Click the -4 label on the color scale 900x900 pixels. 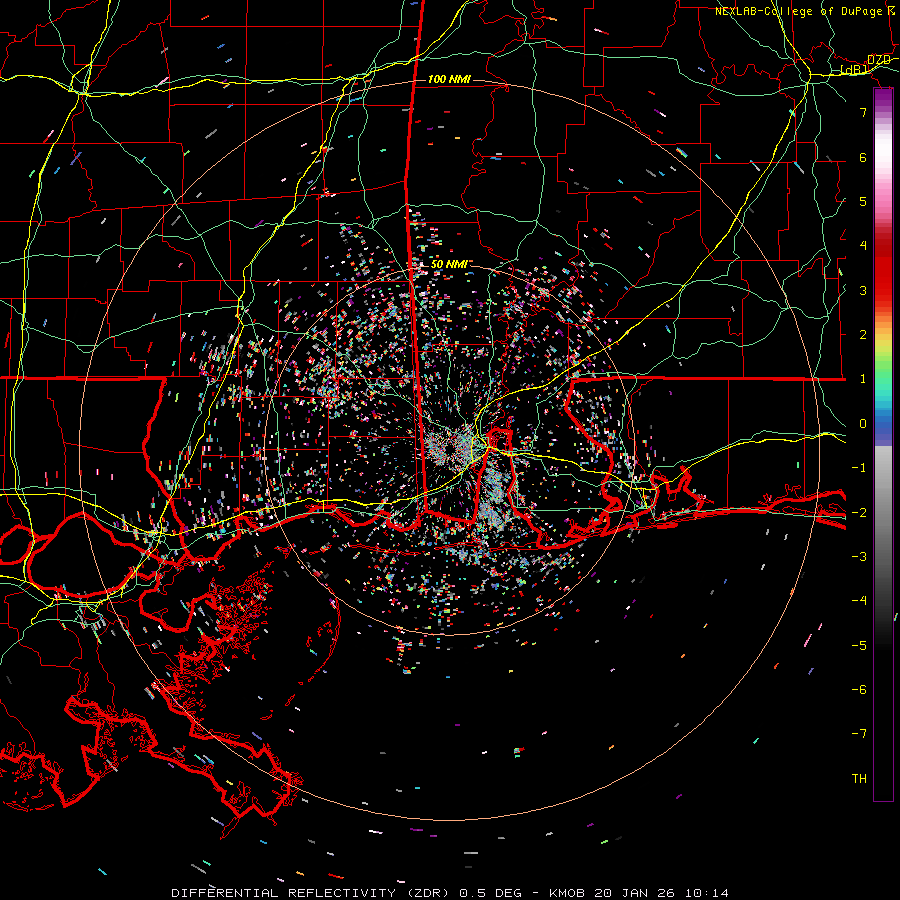[859, 601]
